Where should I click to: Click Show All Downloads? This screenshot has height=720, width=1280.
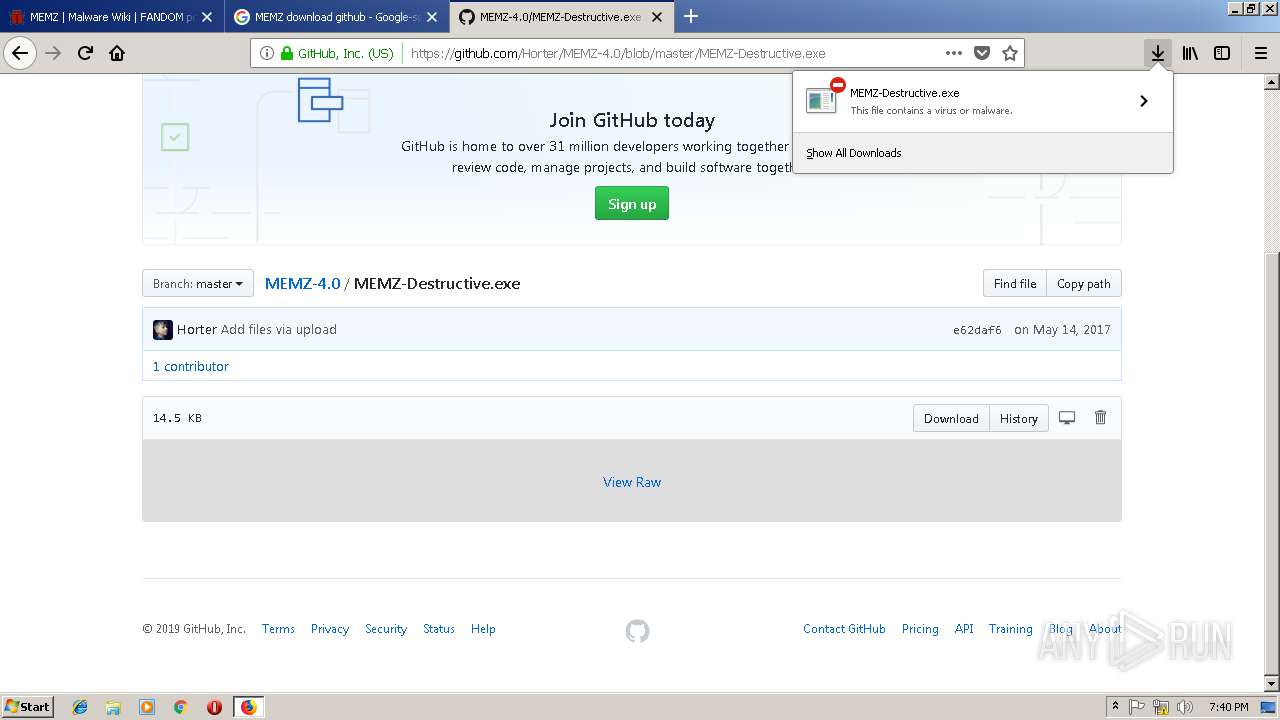[854, 153]
